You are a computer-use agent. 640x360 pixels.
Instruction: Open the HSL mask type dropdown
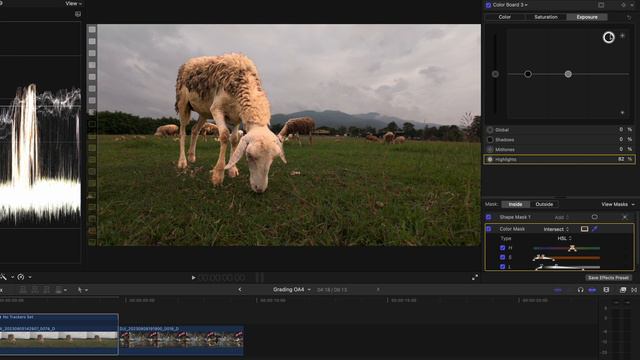[x=564, y=238]
